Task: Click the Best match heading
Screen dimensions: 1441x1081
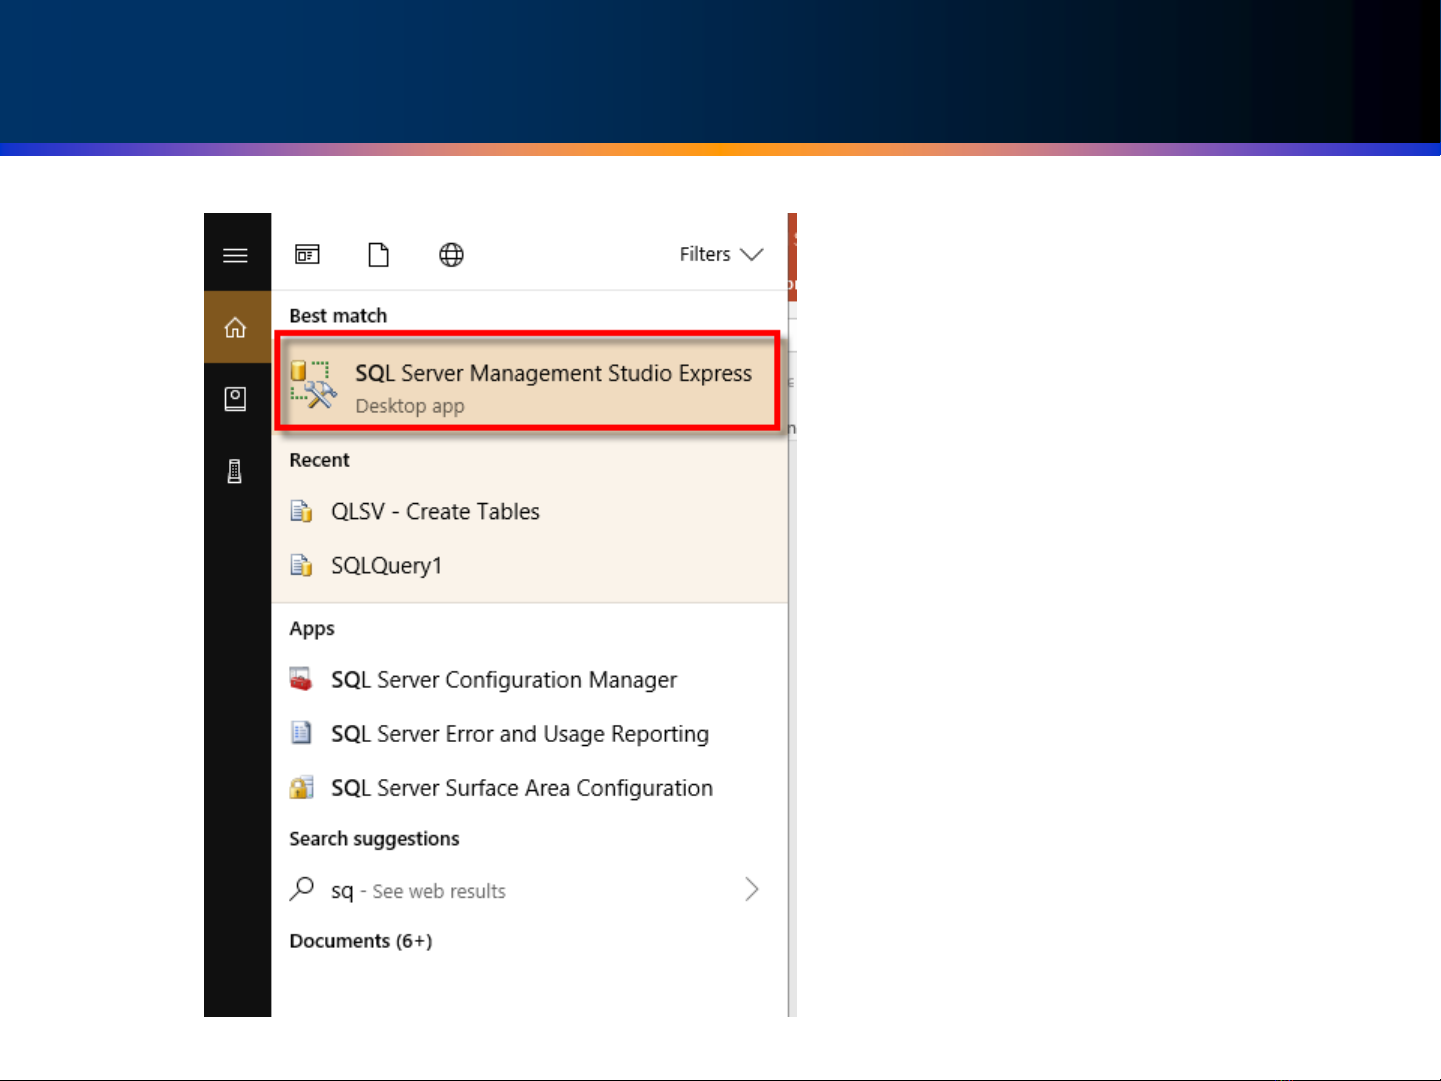Action: [338, 316]
